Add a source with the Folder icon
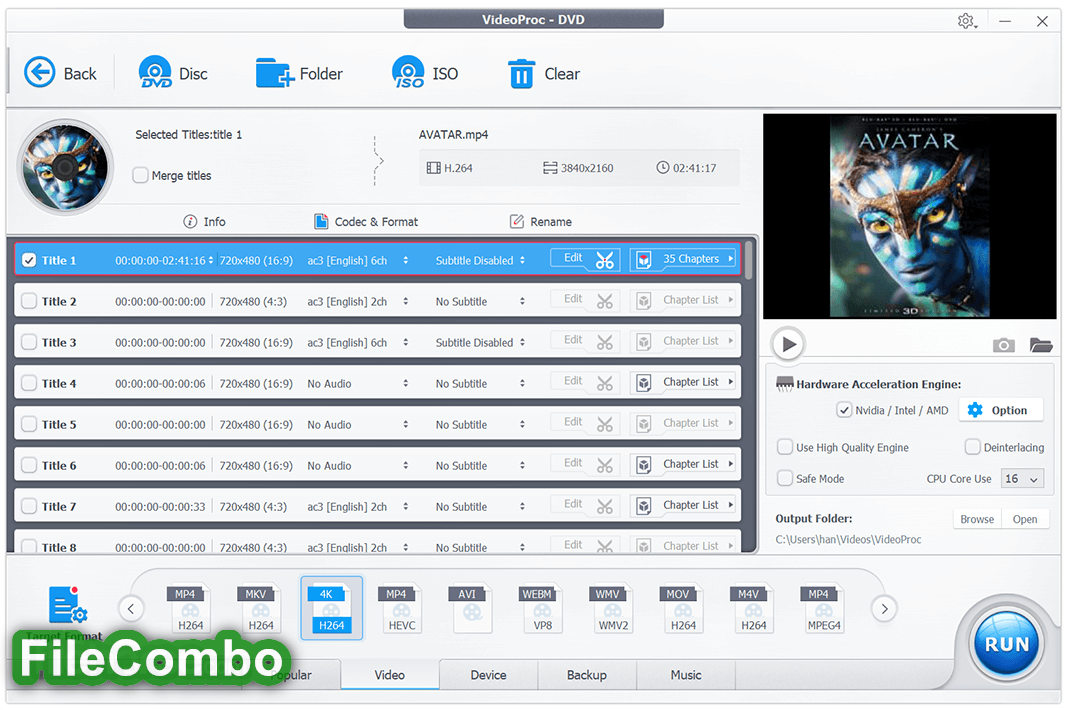 (x=274, y=72)
